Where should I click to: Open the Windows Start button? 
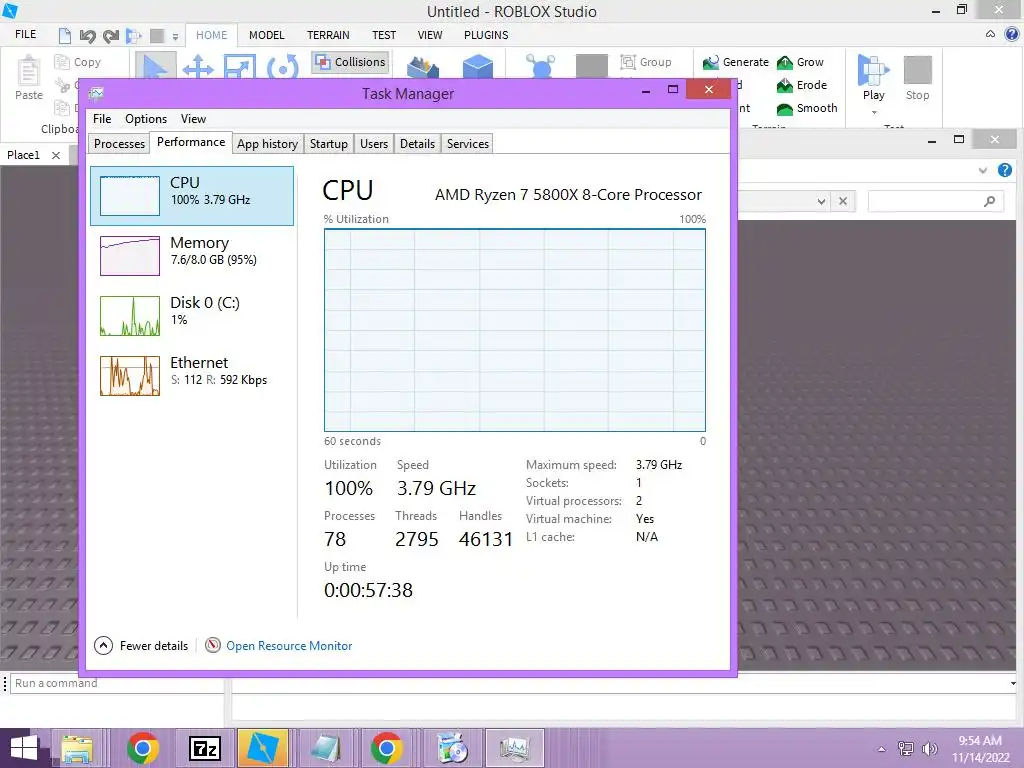(24, 748)
